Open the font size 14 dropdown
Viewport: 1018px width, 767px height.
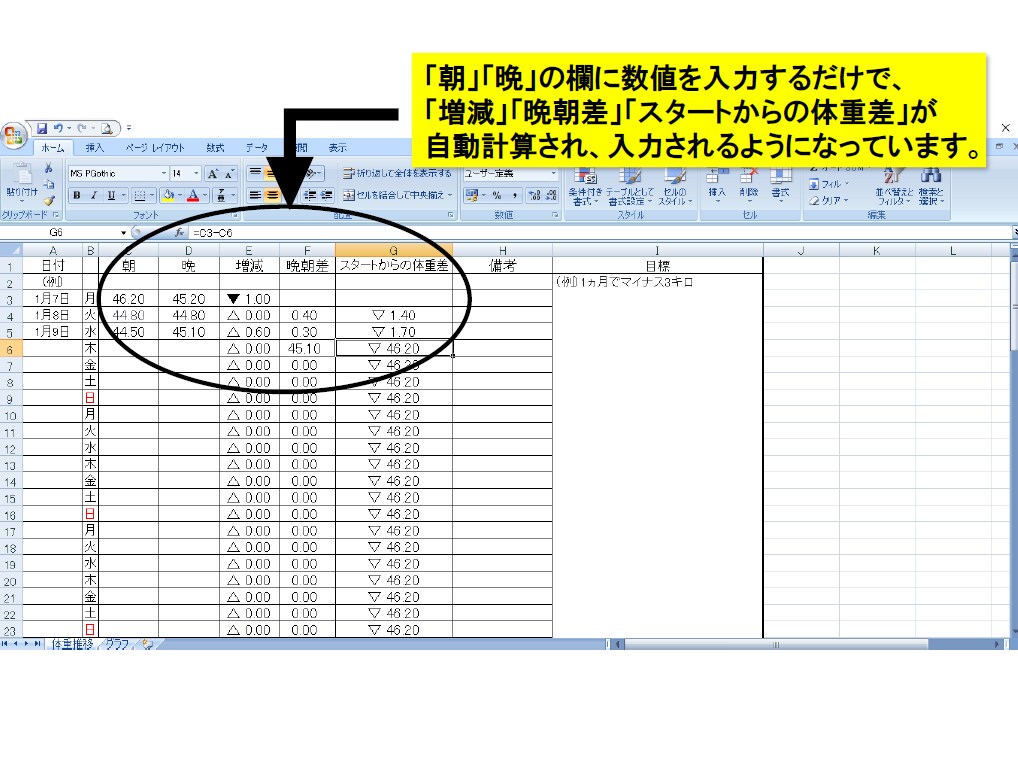tap(196, 173)
